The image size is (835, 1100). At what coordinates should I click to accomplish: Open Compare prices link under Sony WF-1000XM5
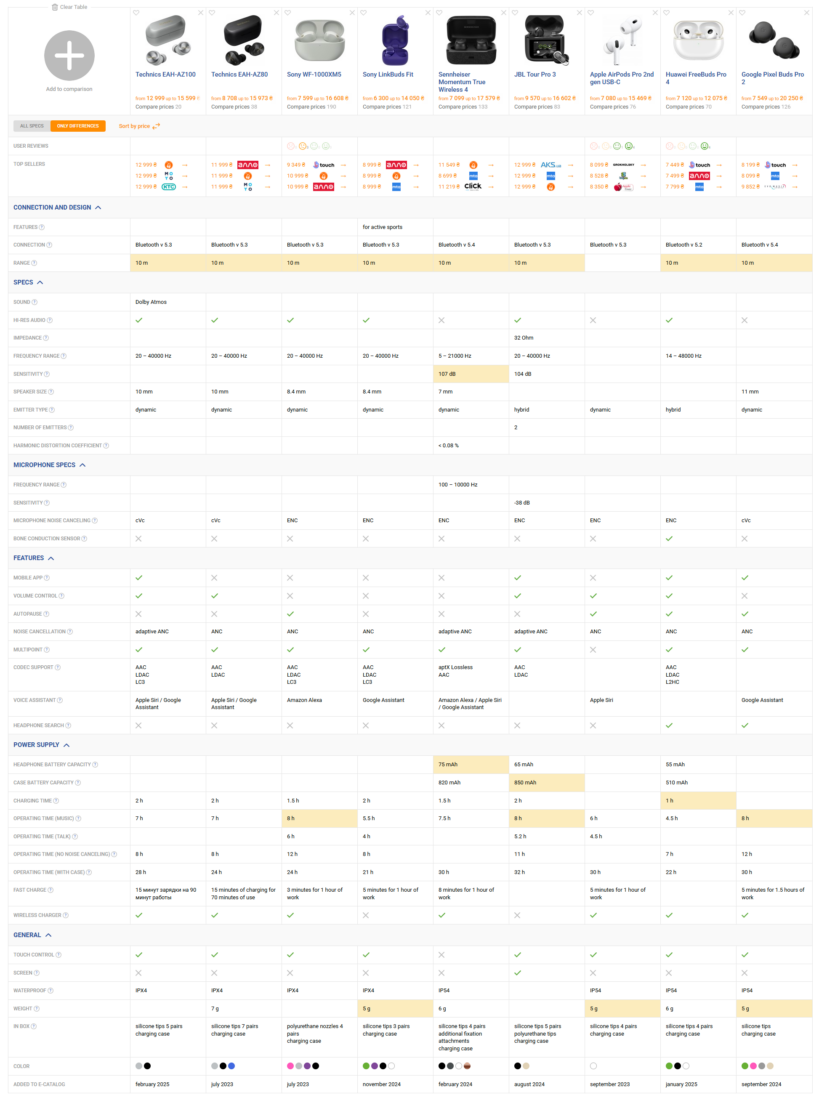coord(312,107)
